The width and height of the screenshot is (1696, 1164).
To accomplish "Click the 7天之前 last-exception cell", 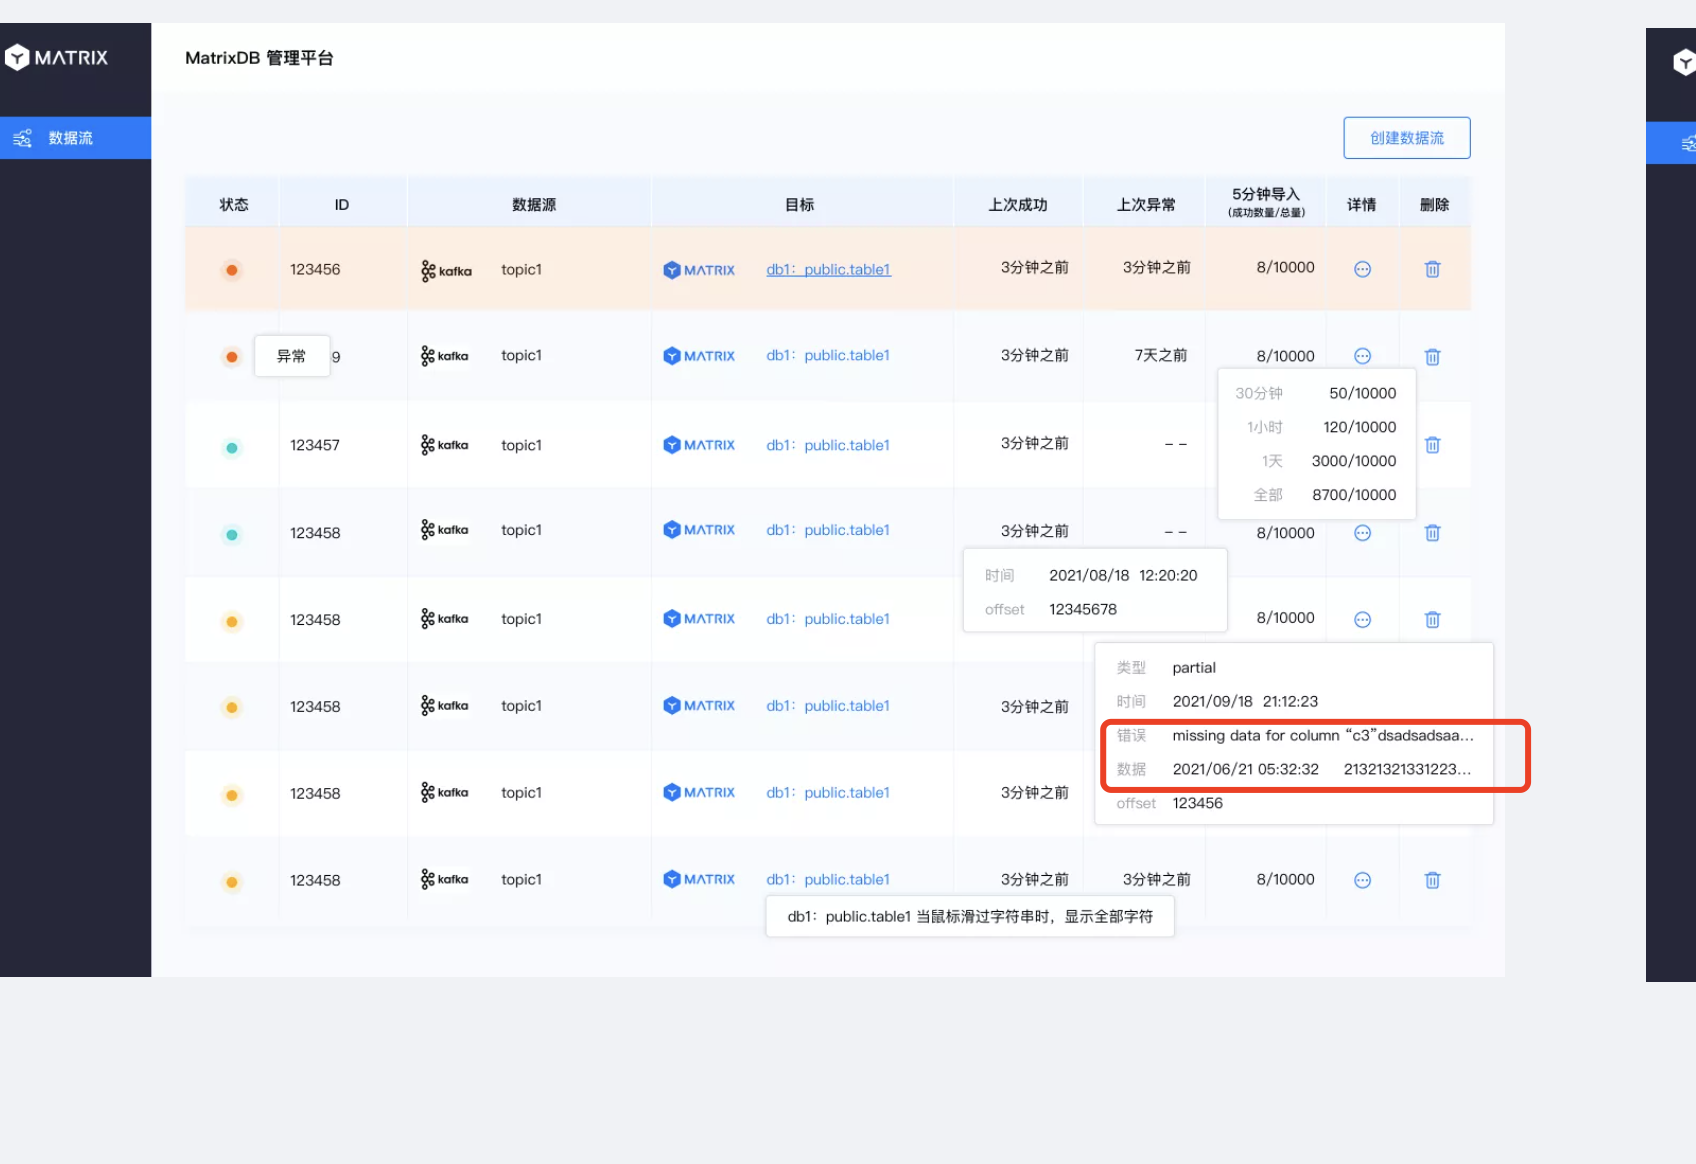I will coord(1160,355).
